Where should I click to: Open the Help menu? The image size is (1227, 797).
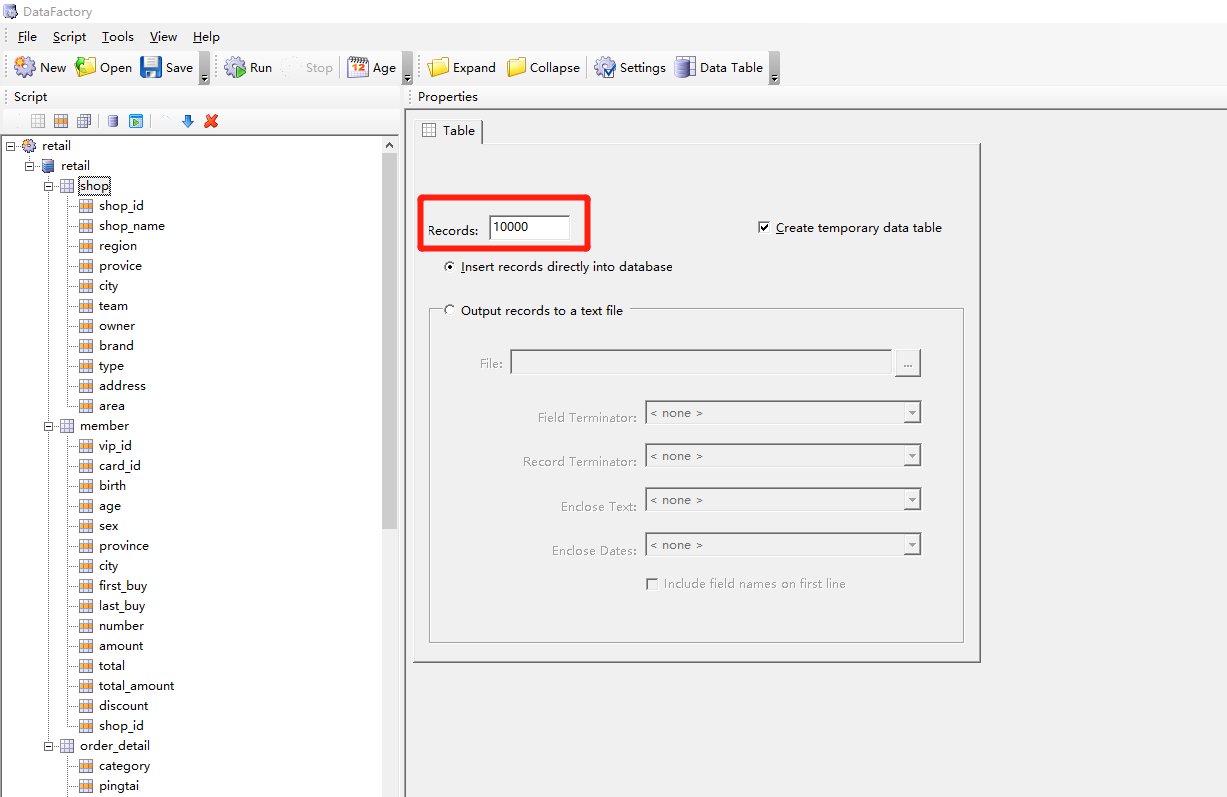point(207,37)
